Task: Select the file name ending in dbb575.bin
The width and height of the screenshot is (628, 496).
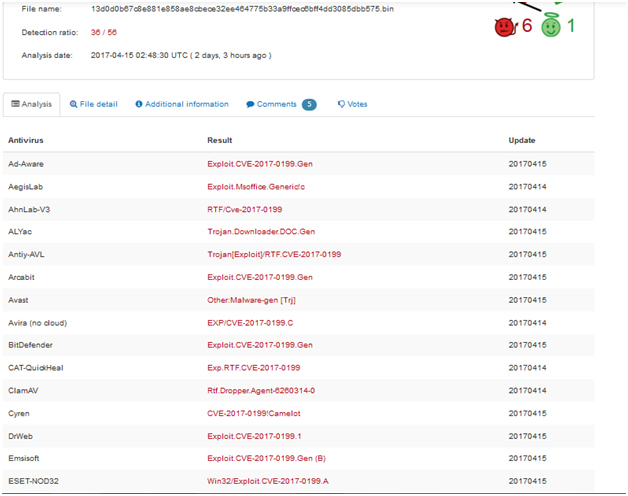Action: point(242,9)
